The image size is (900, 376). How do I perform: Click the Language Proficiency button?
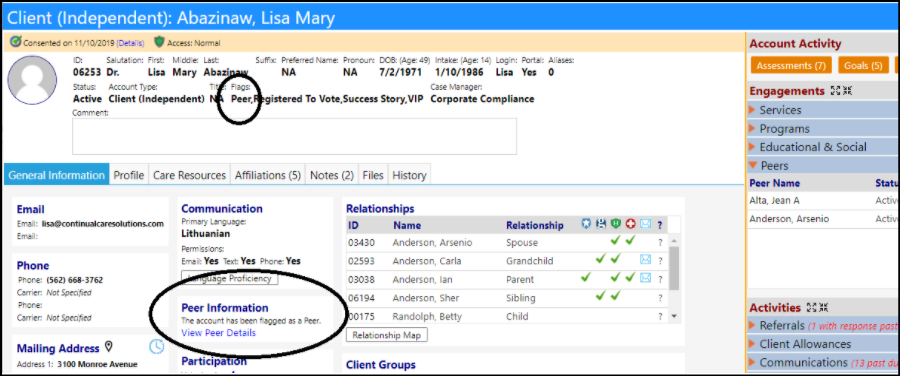coord(230,278)
